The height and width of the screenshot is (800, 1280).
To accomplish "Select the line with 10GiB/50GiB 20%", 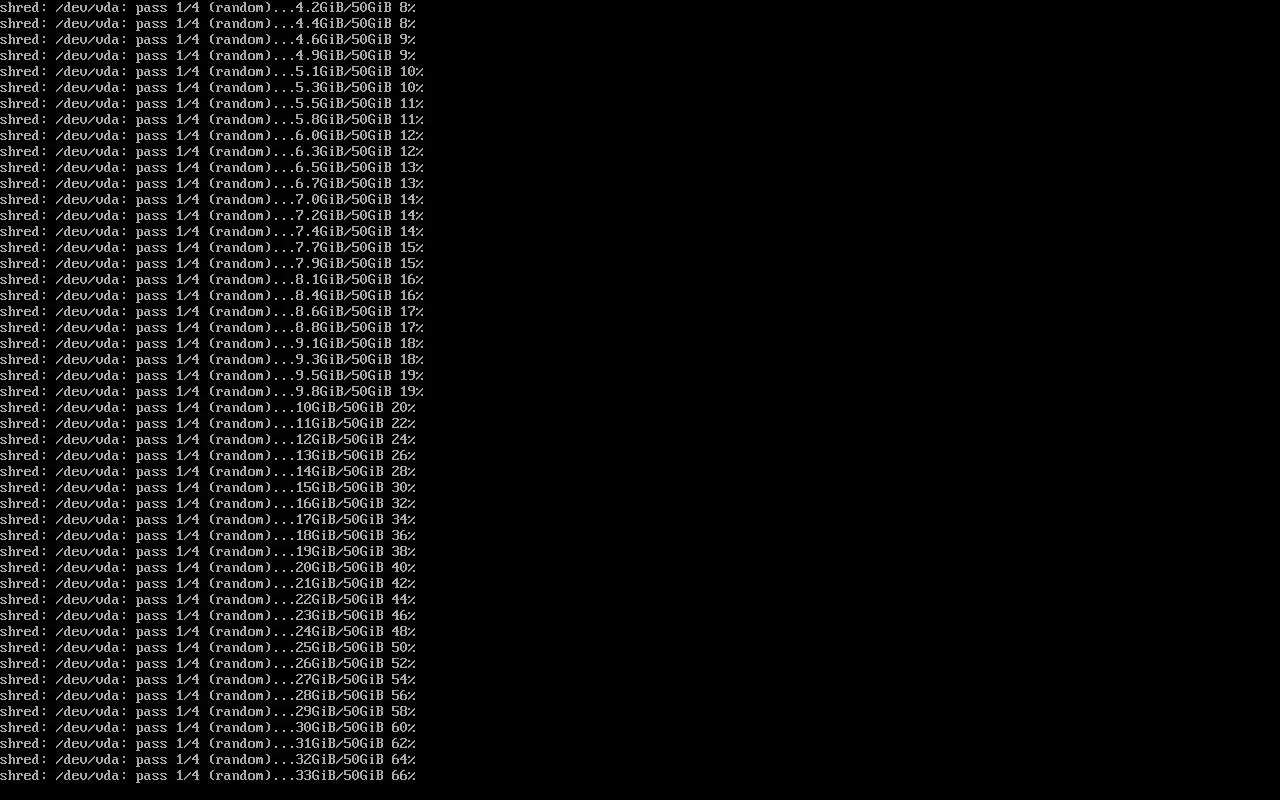I will point(208,408).
